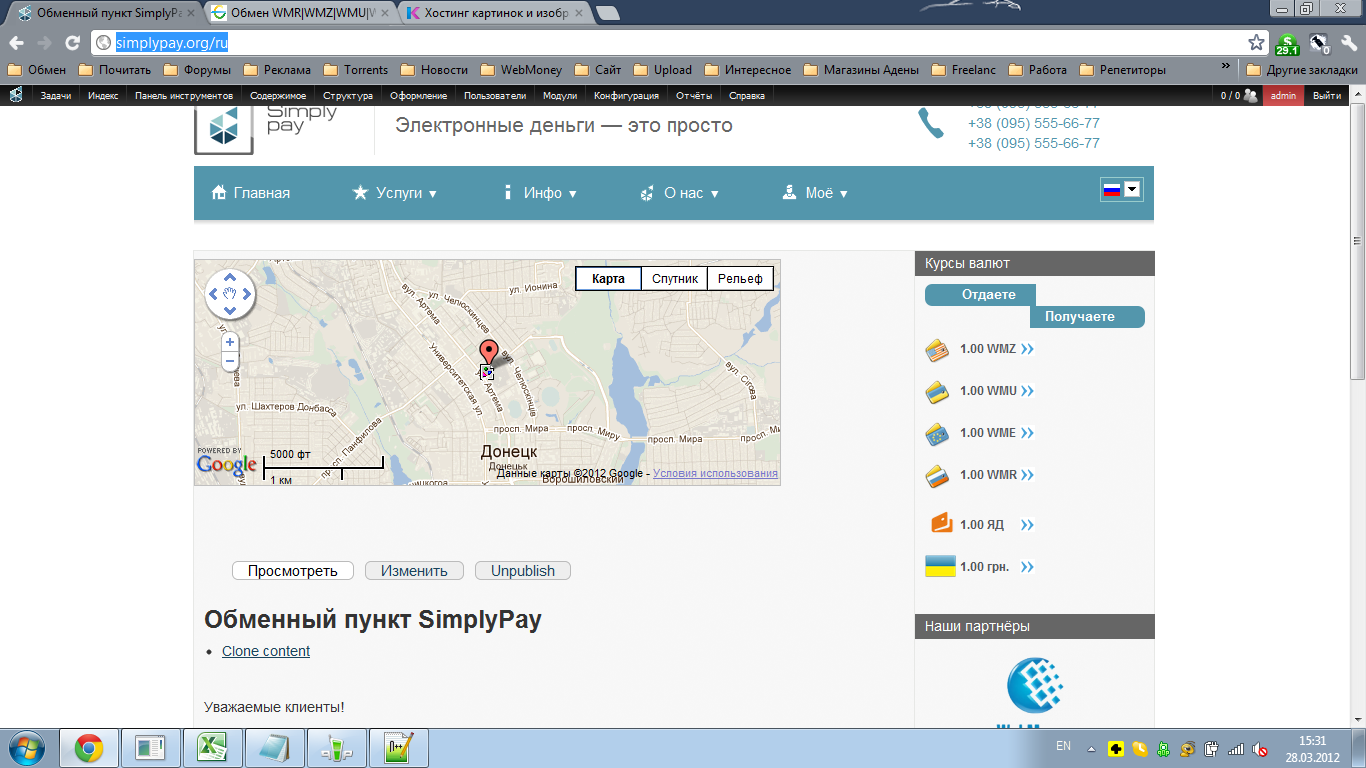Select the Отдаете tab

point(980,295)
